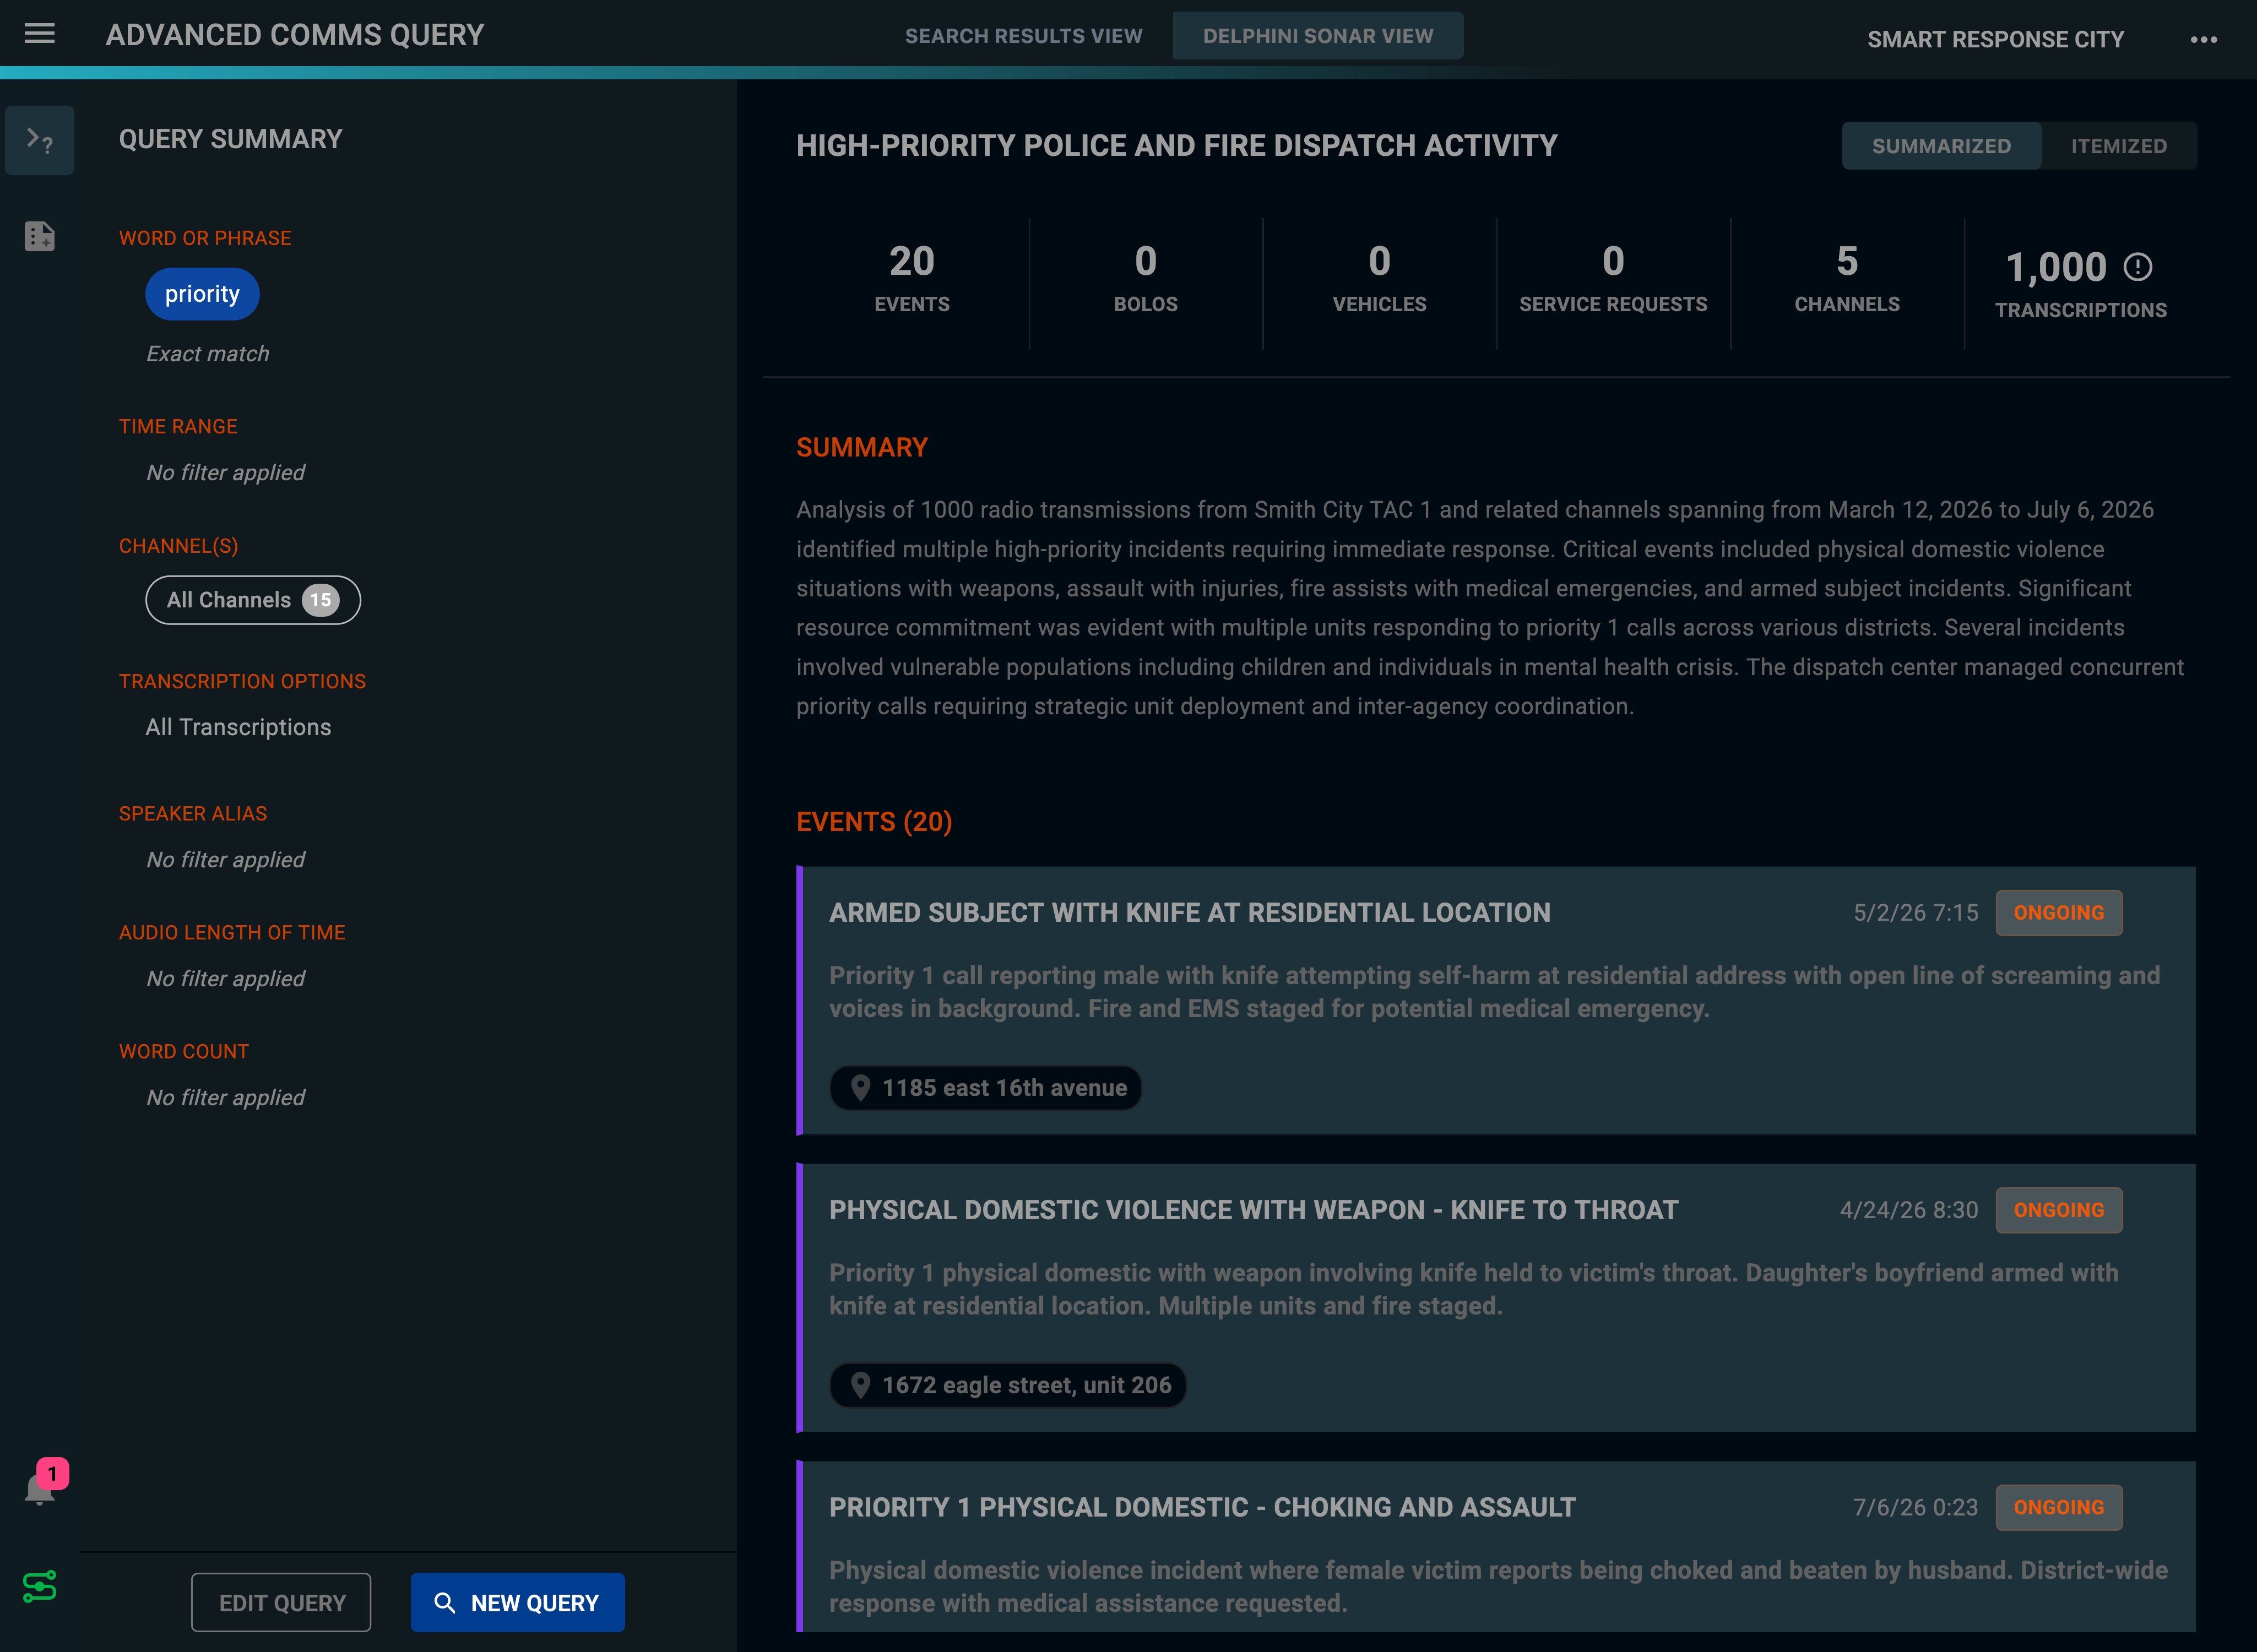
Task: Open location chip 1185 east 16th avenue
Action: (985, 1088)
